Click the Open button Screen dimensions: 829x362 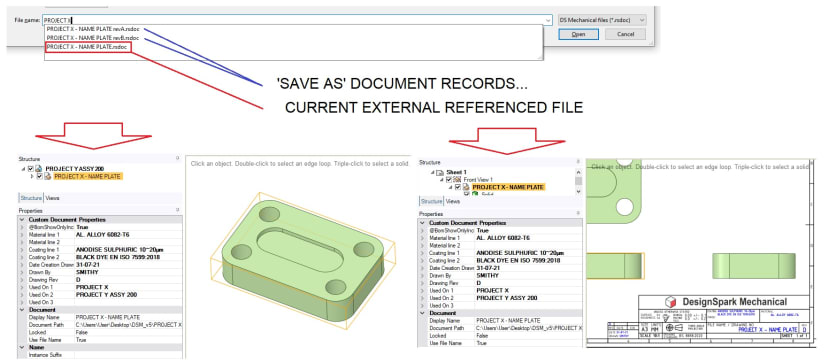(x=578, y=34)
